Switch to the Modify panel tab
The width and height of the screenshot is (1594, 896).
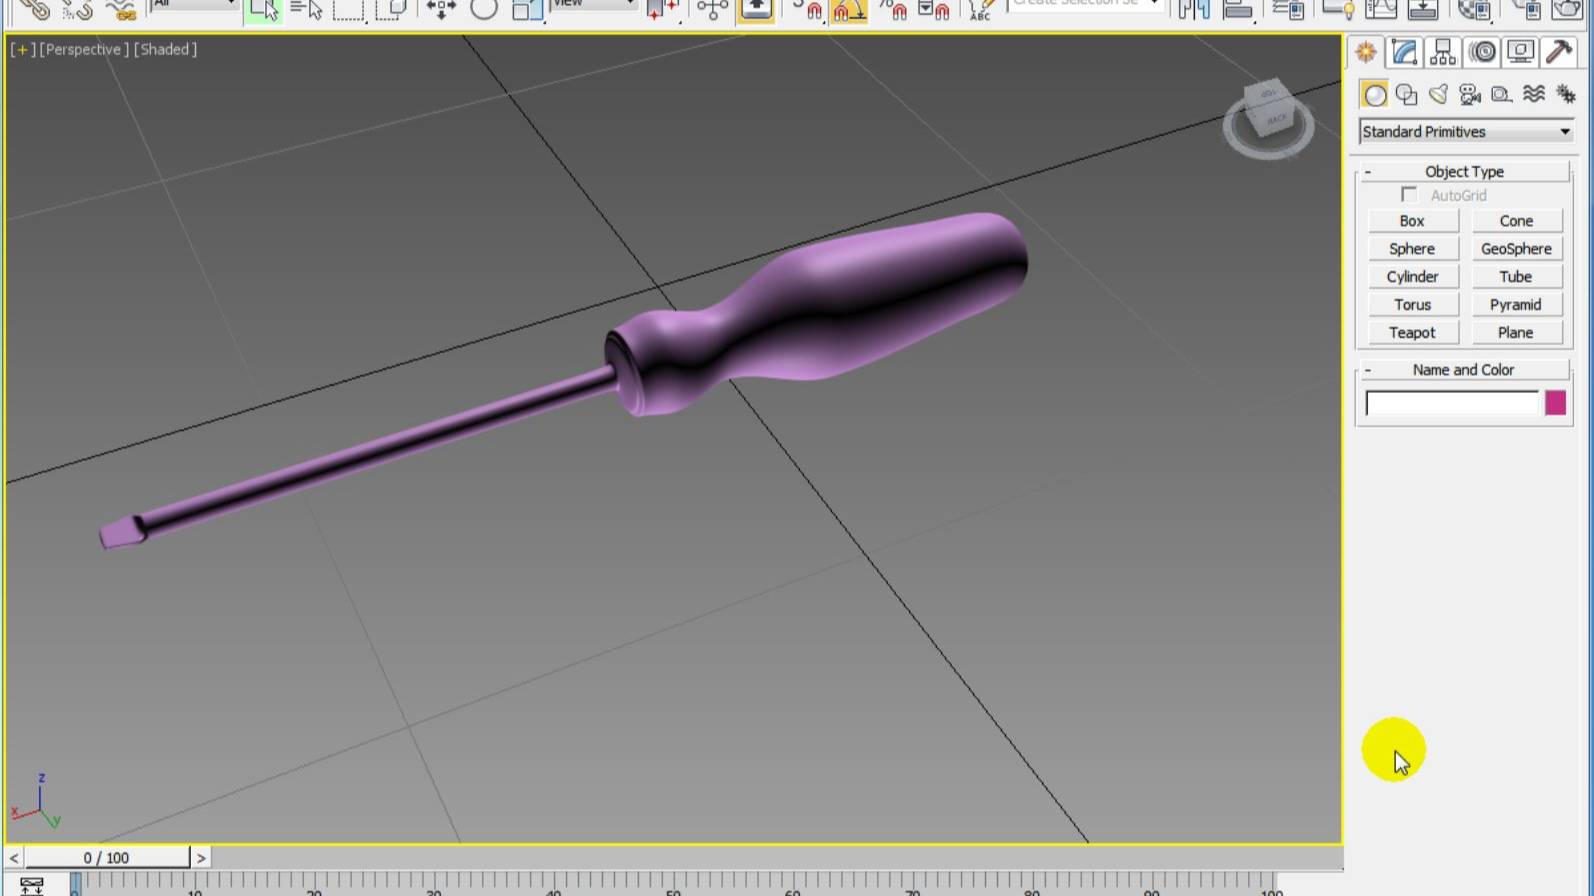1404,52
